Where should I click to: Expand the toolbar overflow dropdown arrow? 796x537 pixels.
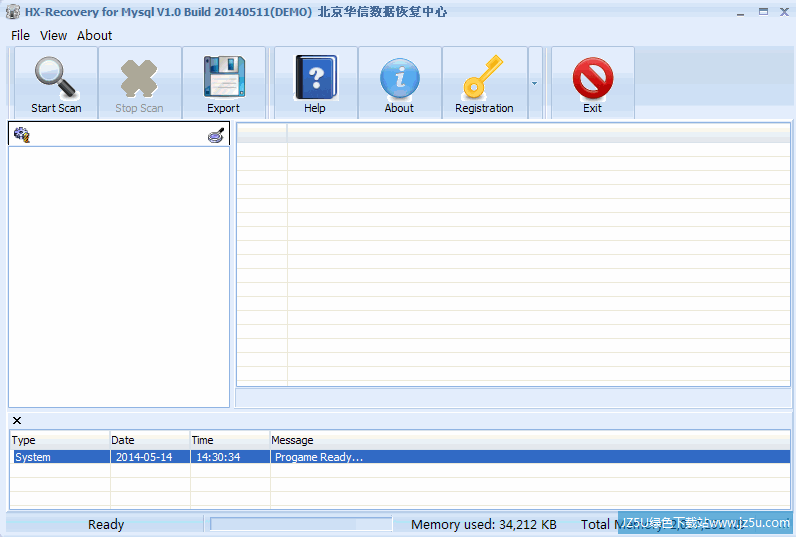535,83
